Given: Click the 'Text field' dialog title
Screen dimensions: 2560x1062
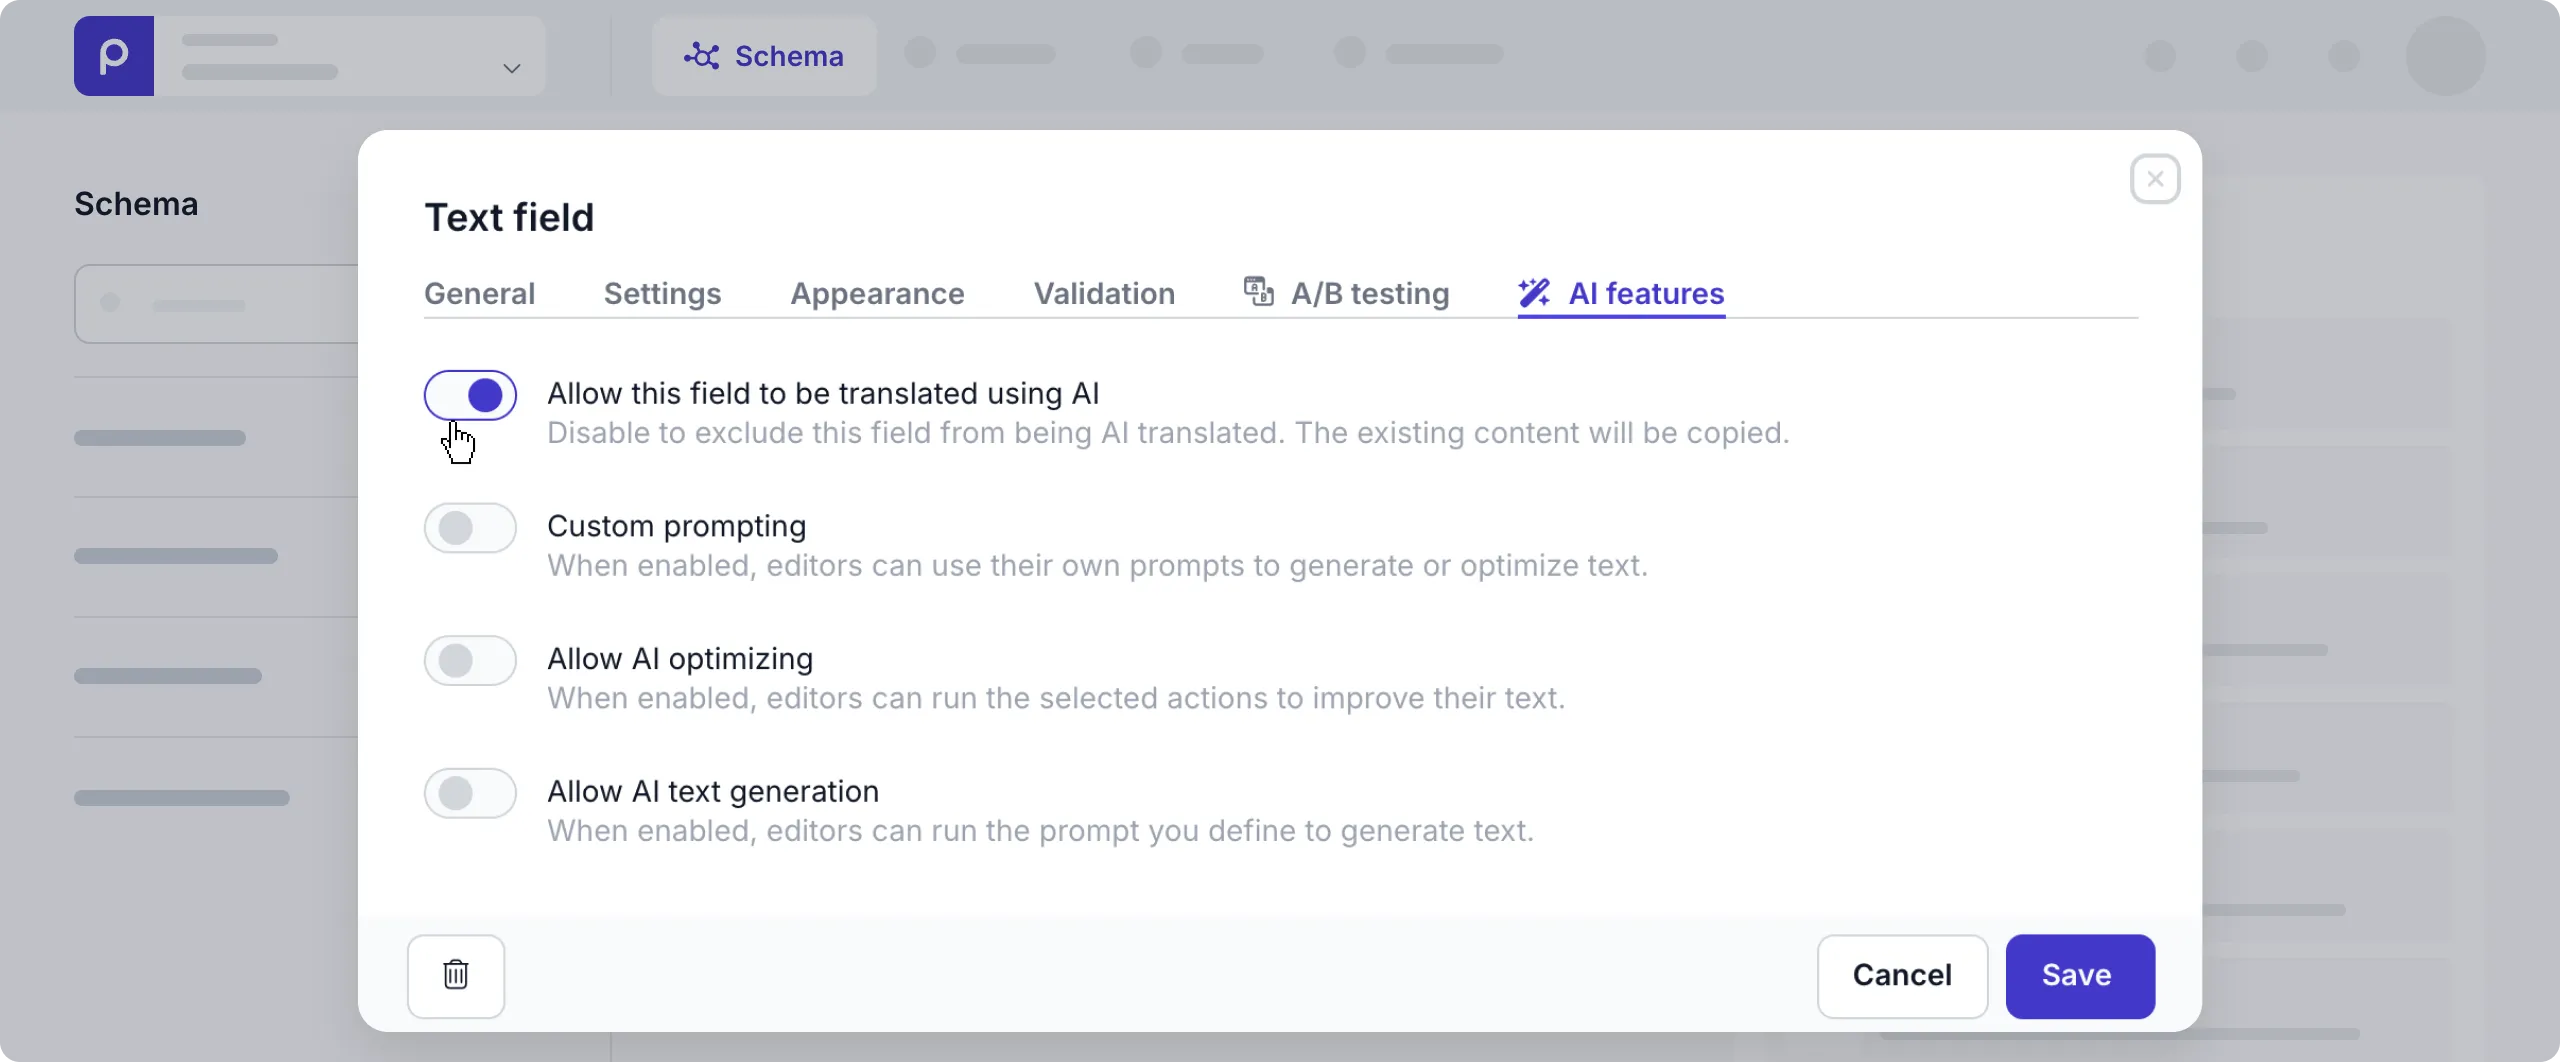Looking at the screenshot, I should coord(510,217).
